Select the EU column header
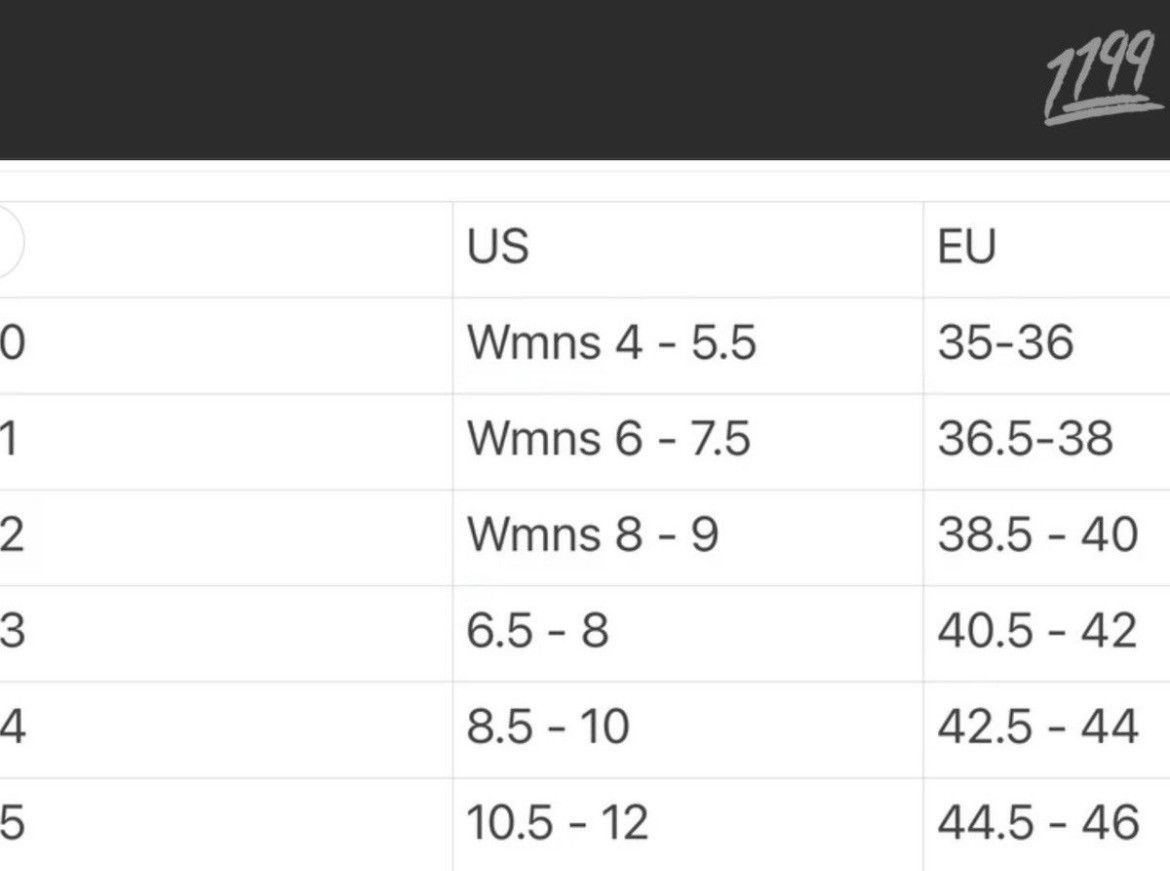This screenshot has width=1170, height=871. (x=967, y=246)
